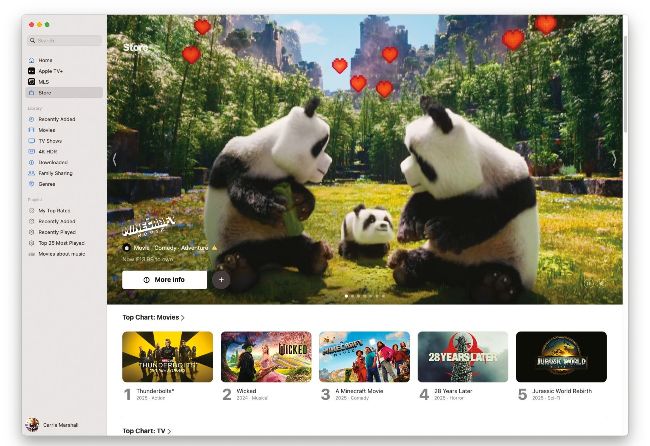
Task: Open Movies in the Library
Action: coord(47,130)
